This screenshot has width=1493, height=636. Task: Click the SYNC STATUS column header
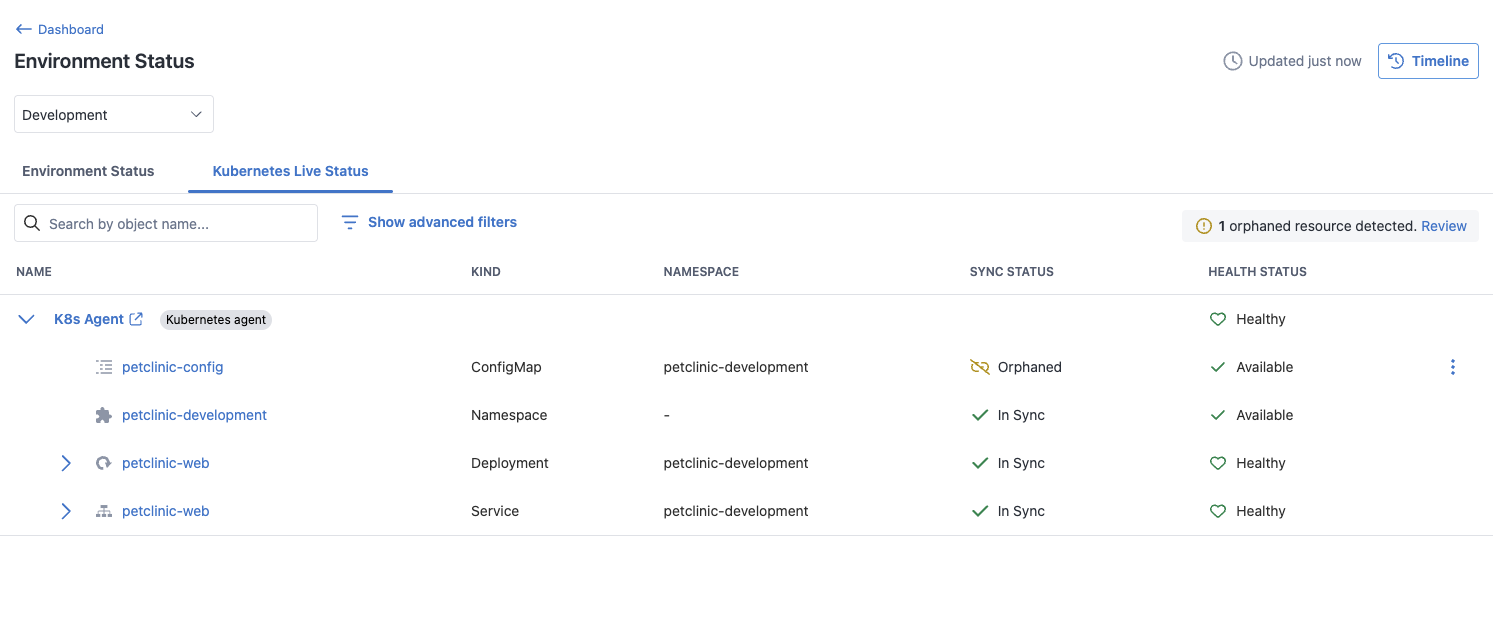tap(1012, 272)
